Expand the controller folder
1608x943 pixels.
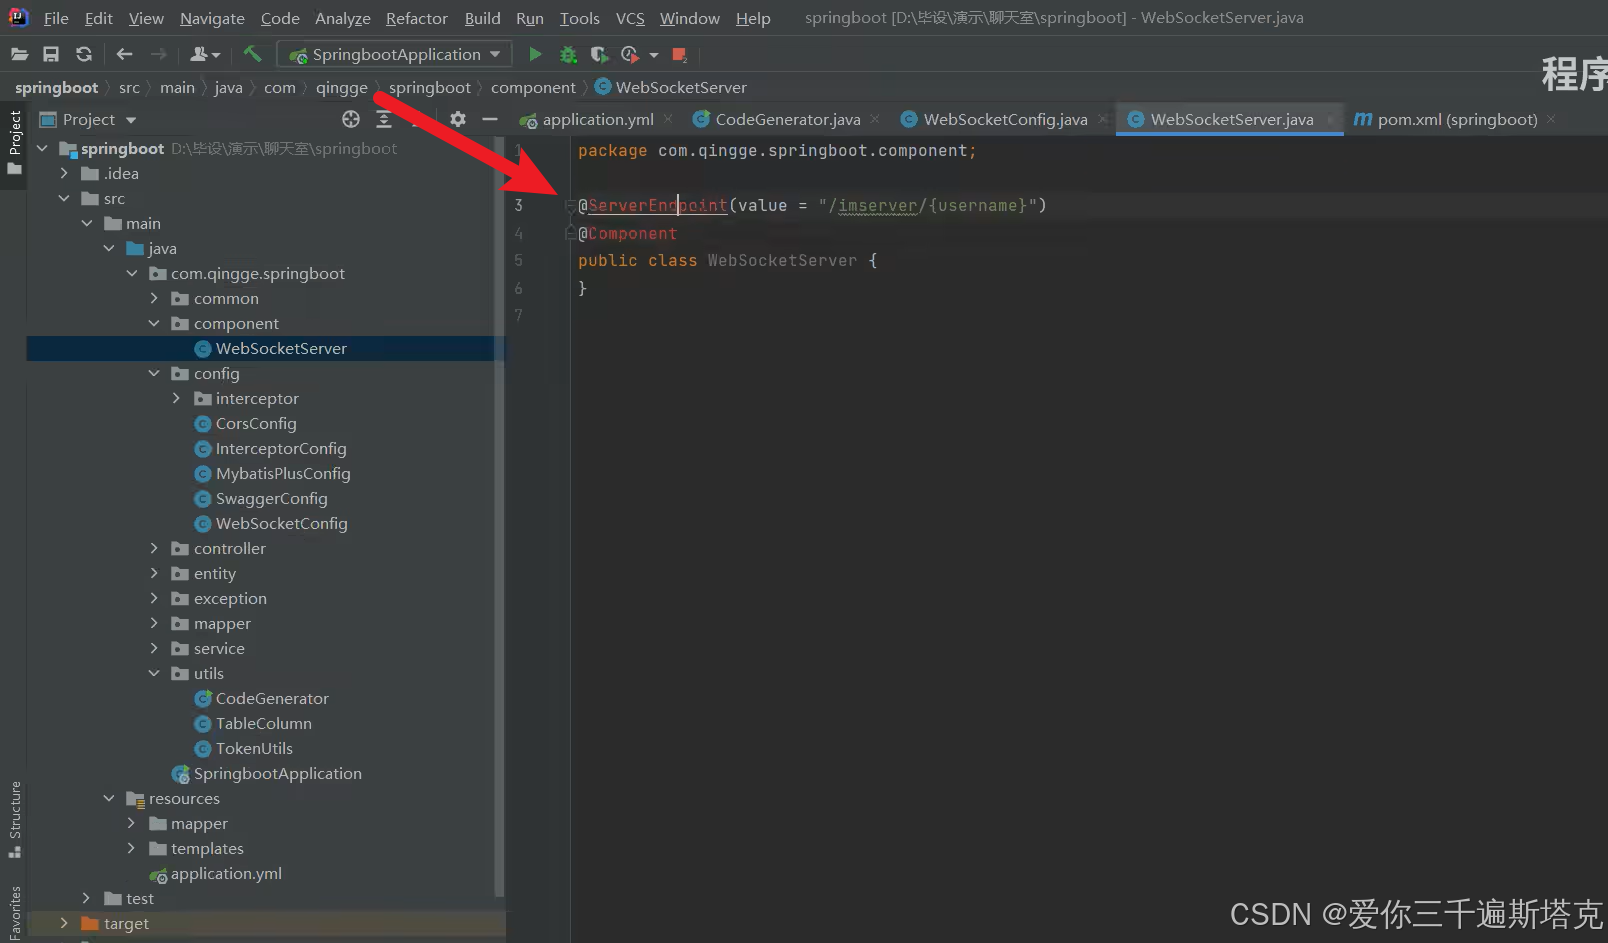pos(153,548)
